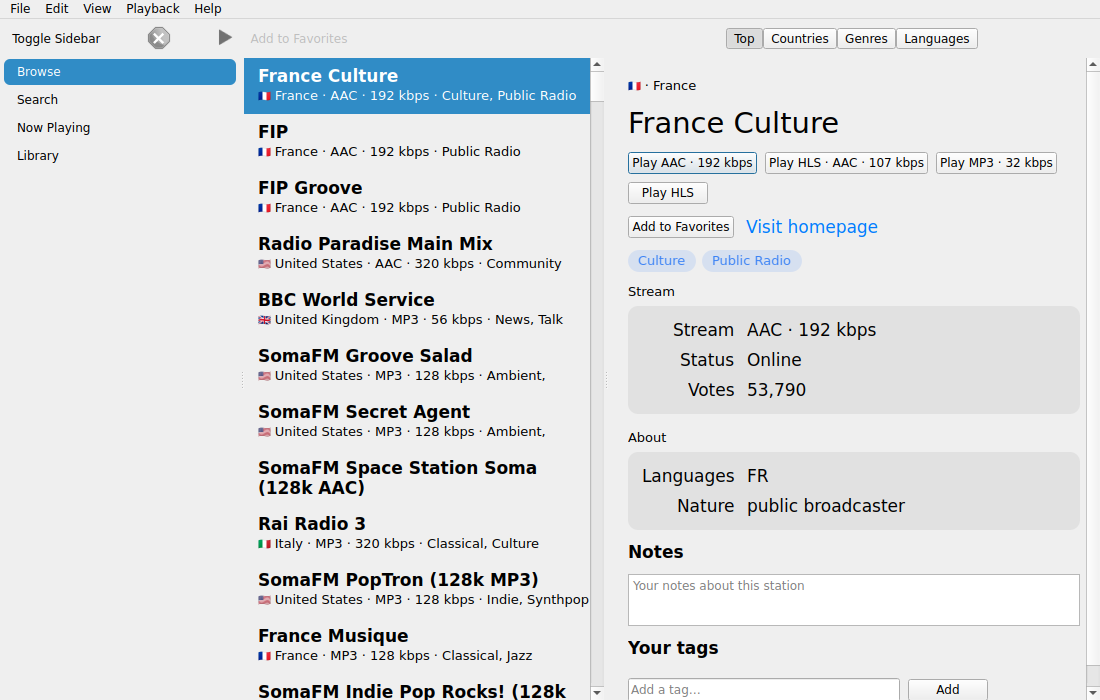Click Add to Favorites button in details pane
The image size is (1100, 700).
(x=680, y=227)
